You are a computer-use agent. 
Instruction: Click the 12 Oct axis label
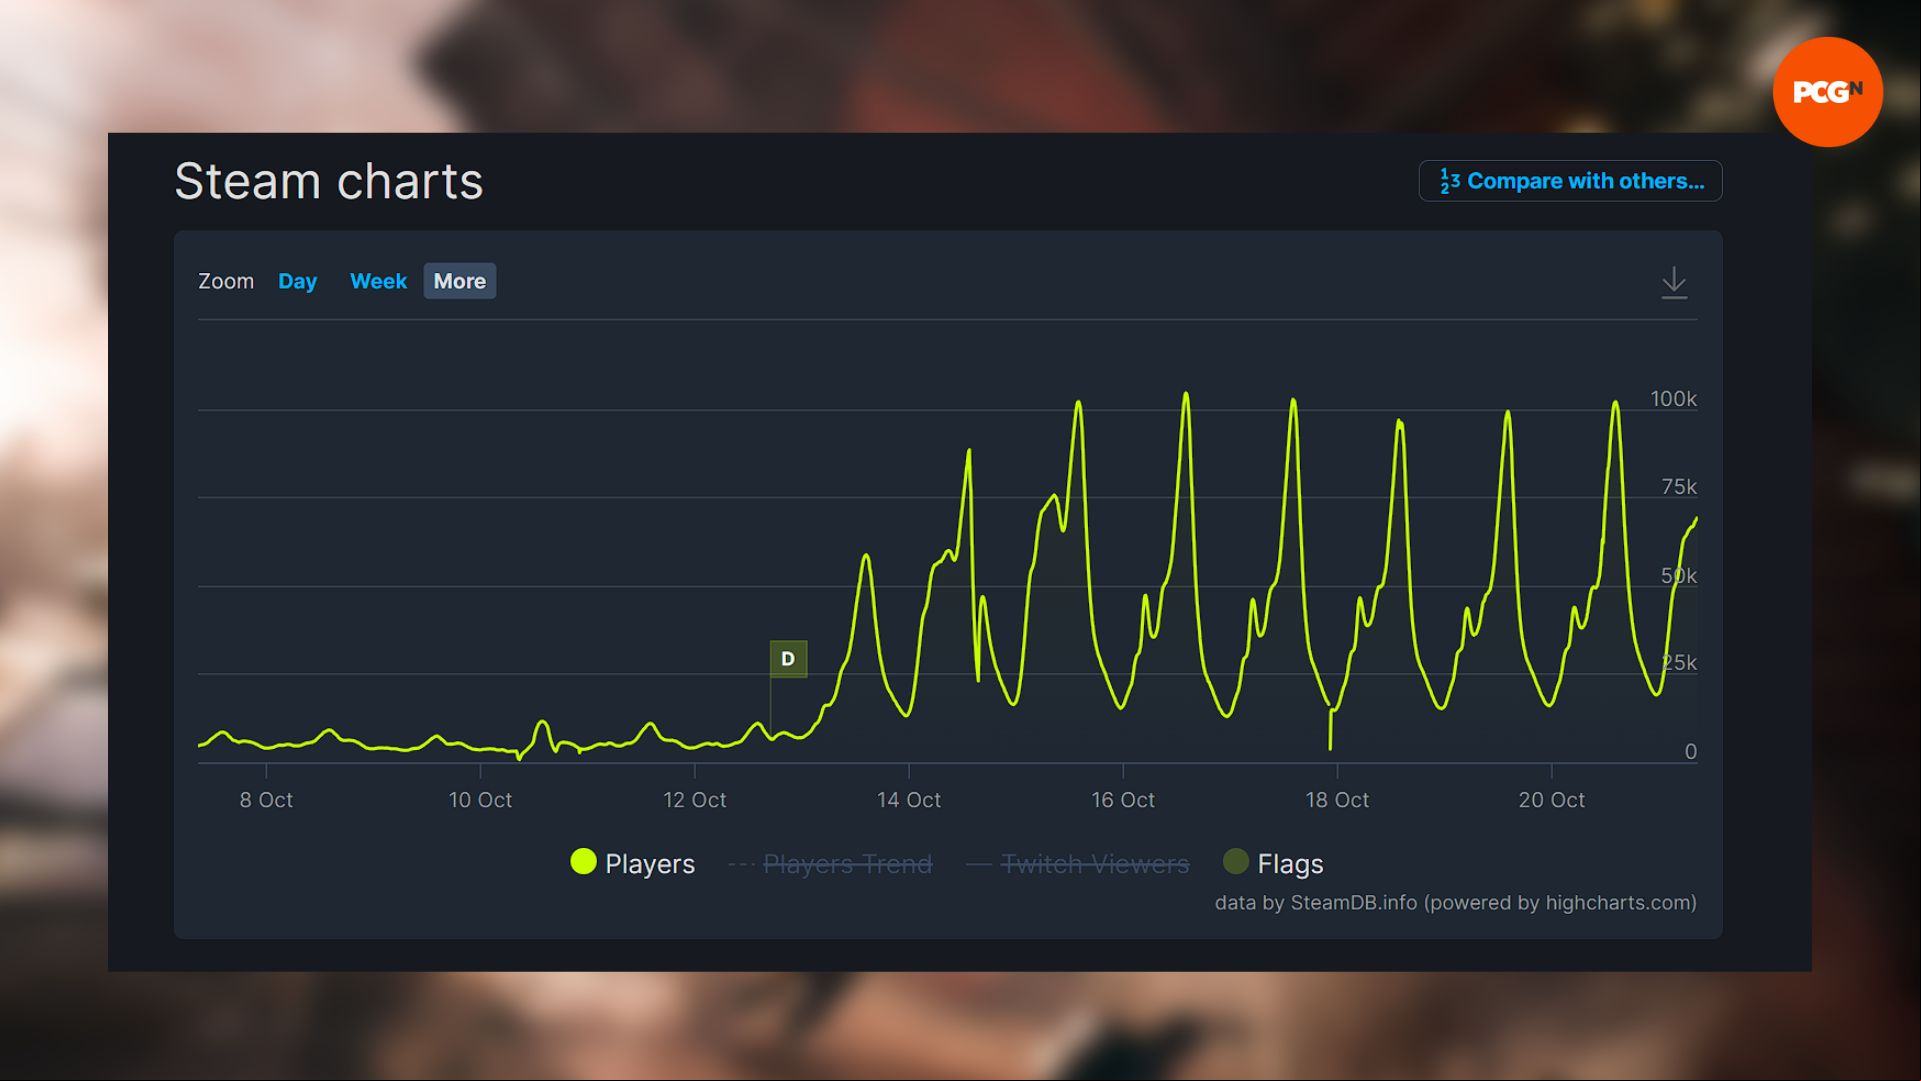(x=694, y=800)
